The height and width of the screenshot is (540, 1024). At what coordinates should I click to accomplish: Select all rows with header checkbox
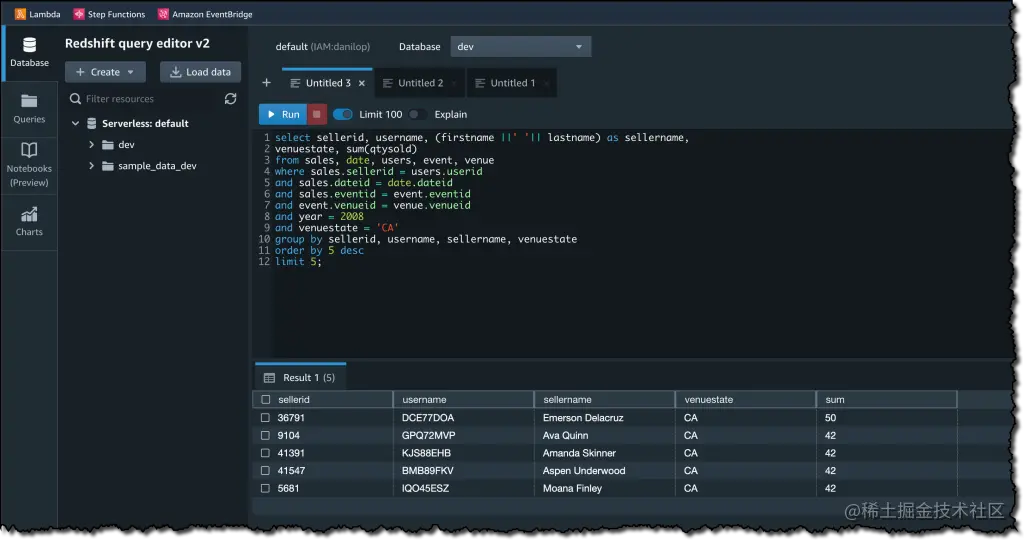tap(265, 400)
